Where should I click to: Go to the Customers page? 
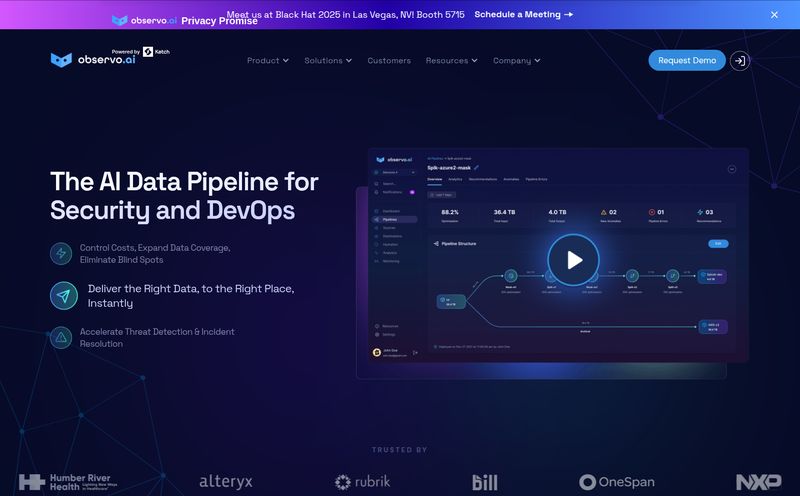click(x=389, y=60)
